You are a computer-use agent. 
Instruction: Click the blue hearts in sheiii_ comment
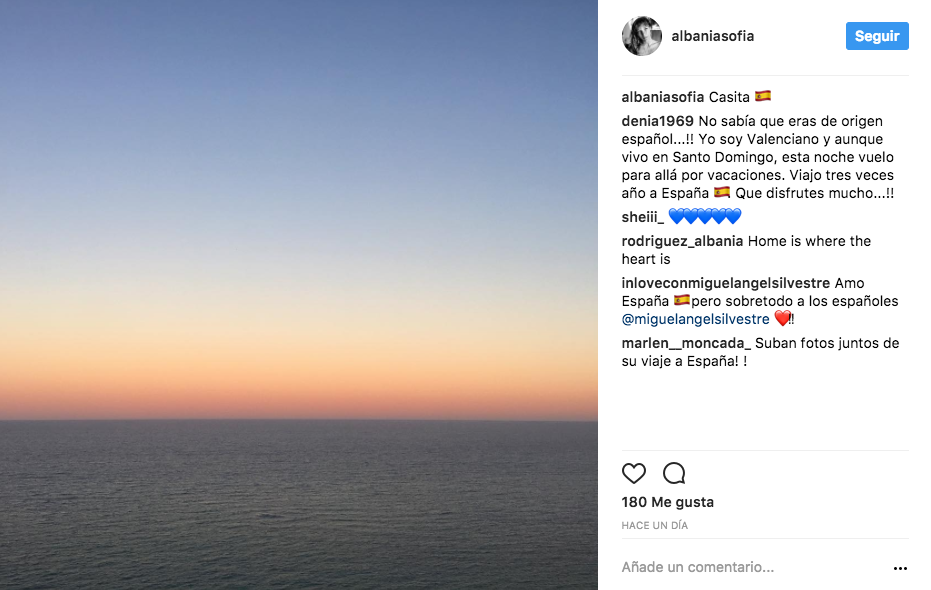tap(705, 217)
